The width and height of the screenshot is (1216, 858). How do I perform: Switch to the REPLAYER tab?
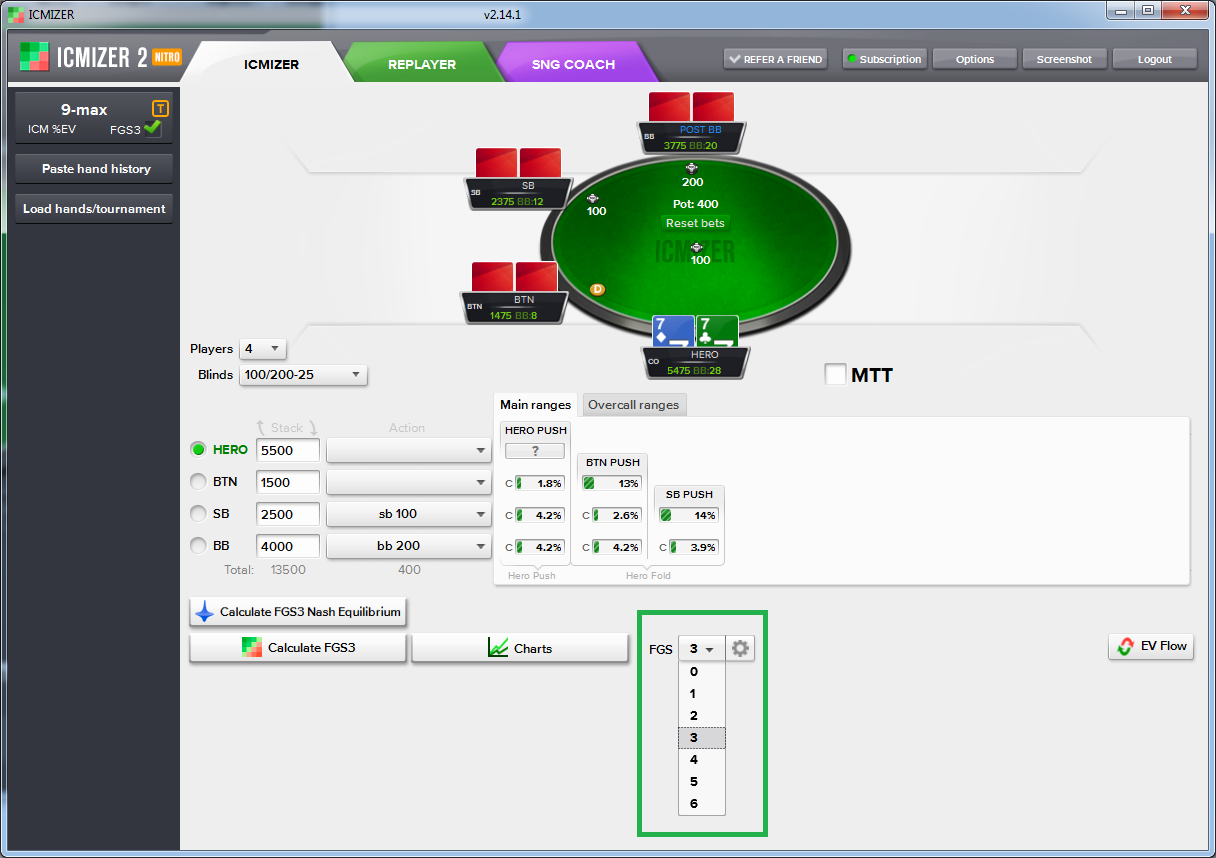pyautogui.click(x=422, y=65)
